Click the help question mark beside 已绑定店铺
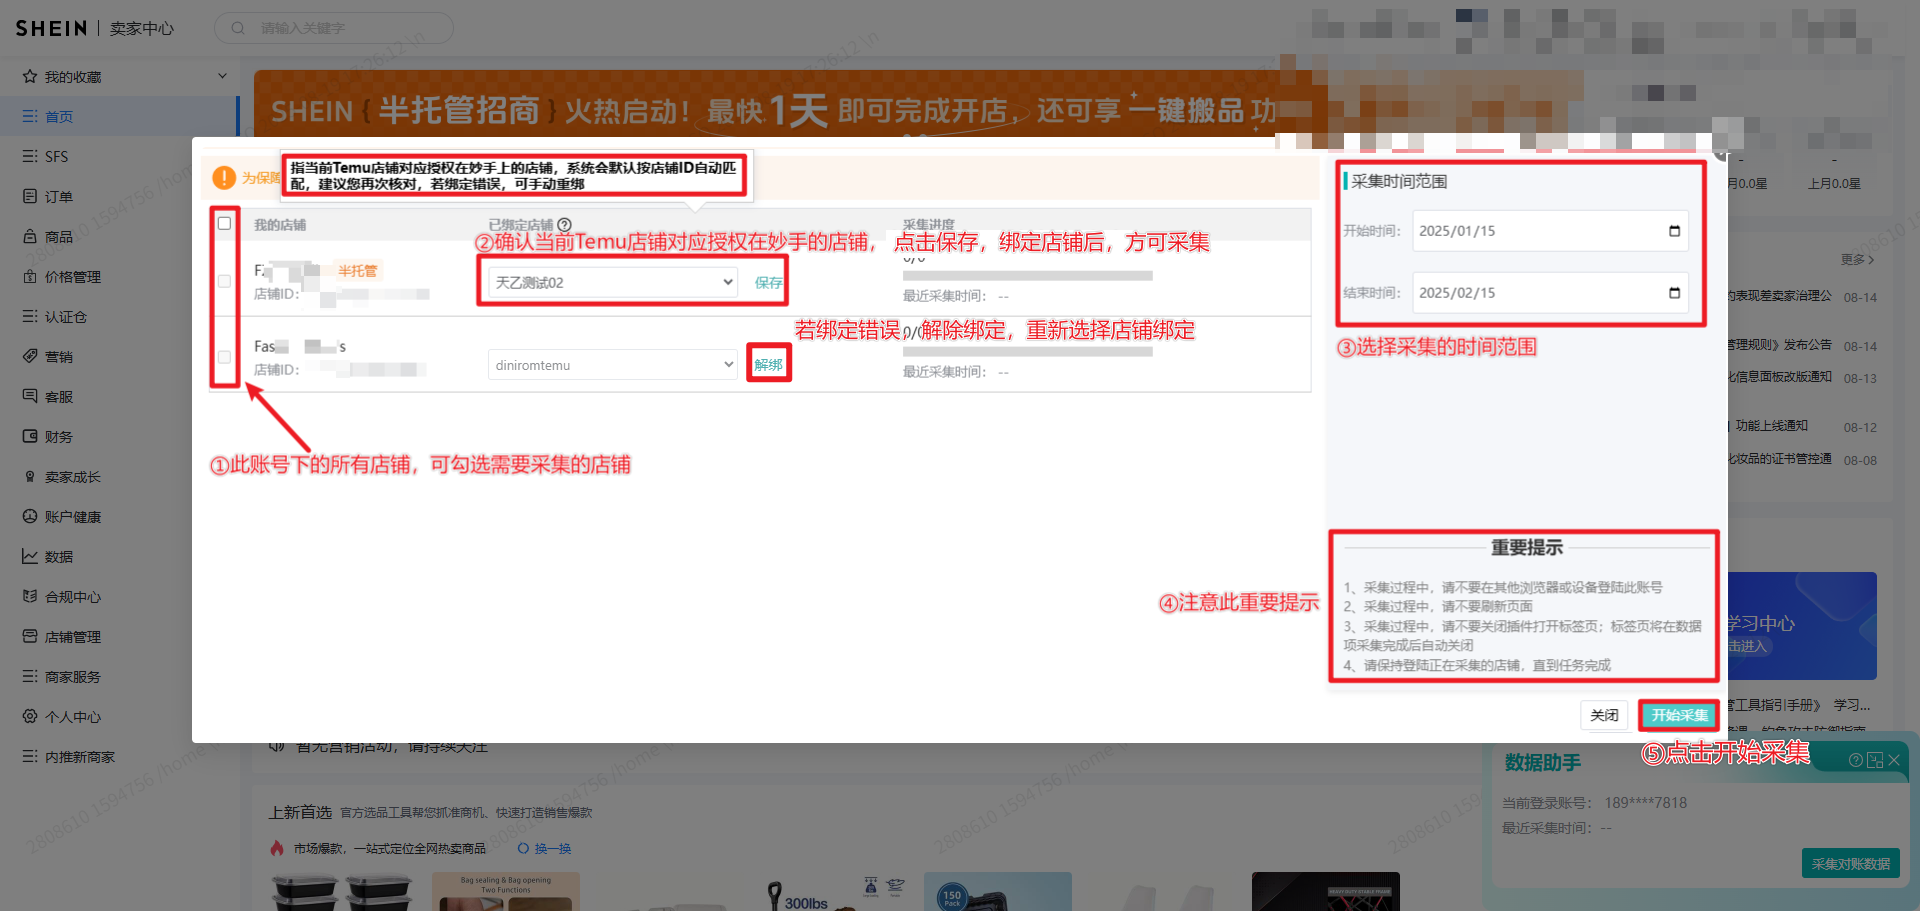The width and height of the screenshot is (1920, 911). tap(564, 225)
